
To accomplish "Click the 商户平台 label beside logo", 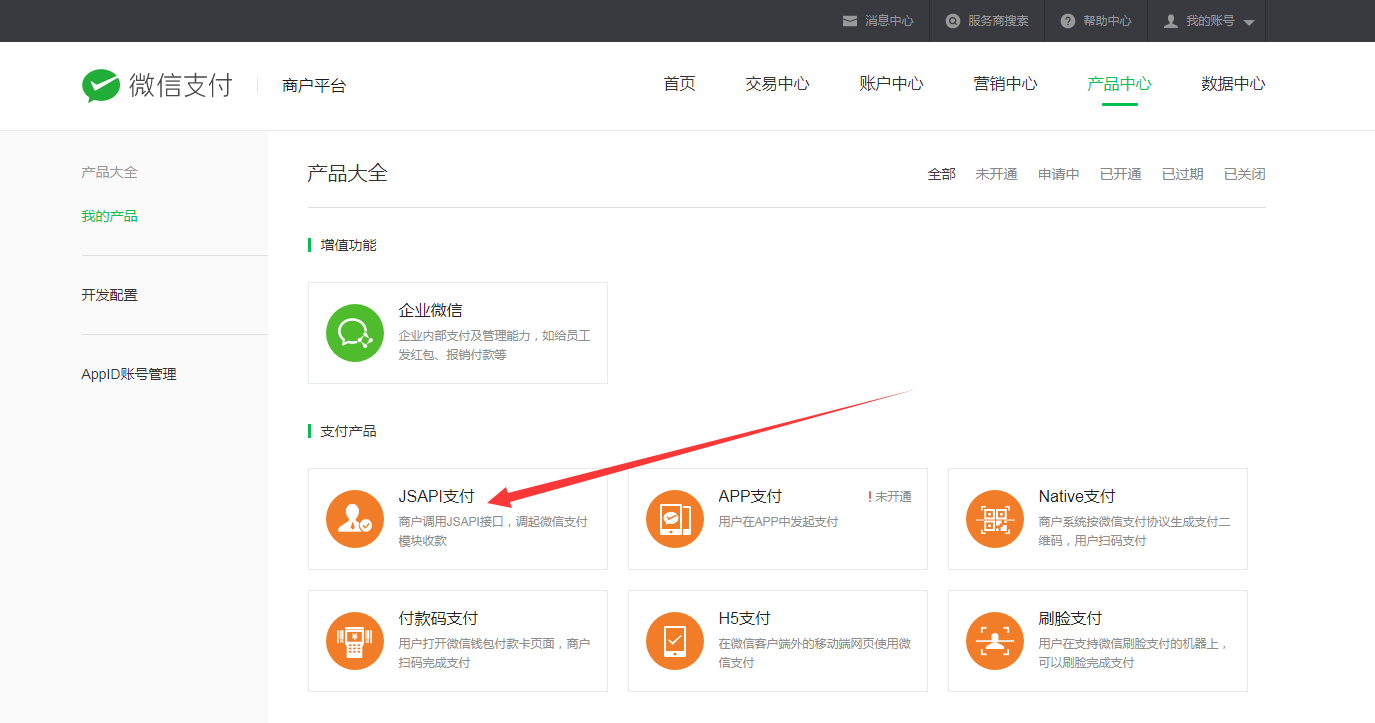I will point(314,86).
